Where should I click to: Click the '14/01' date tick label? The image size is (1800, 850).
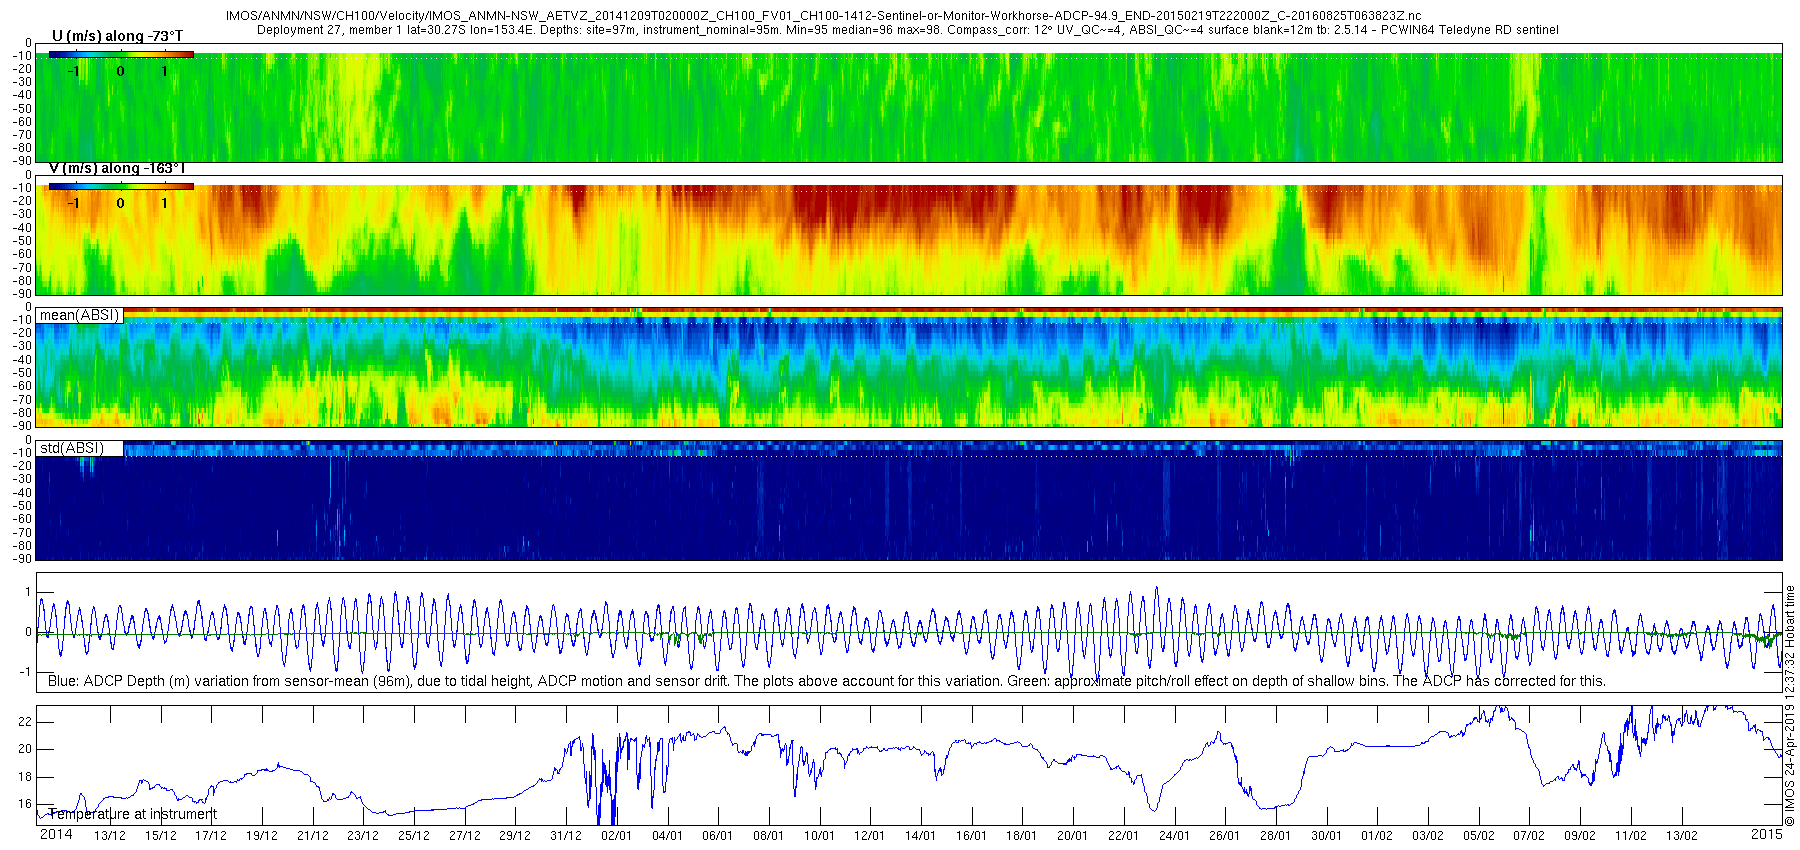point(921,836)
